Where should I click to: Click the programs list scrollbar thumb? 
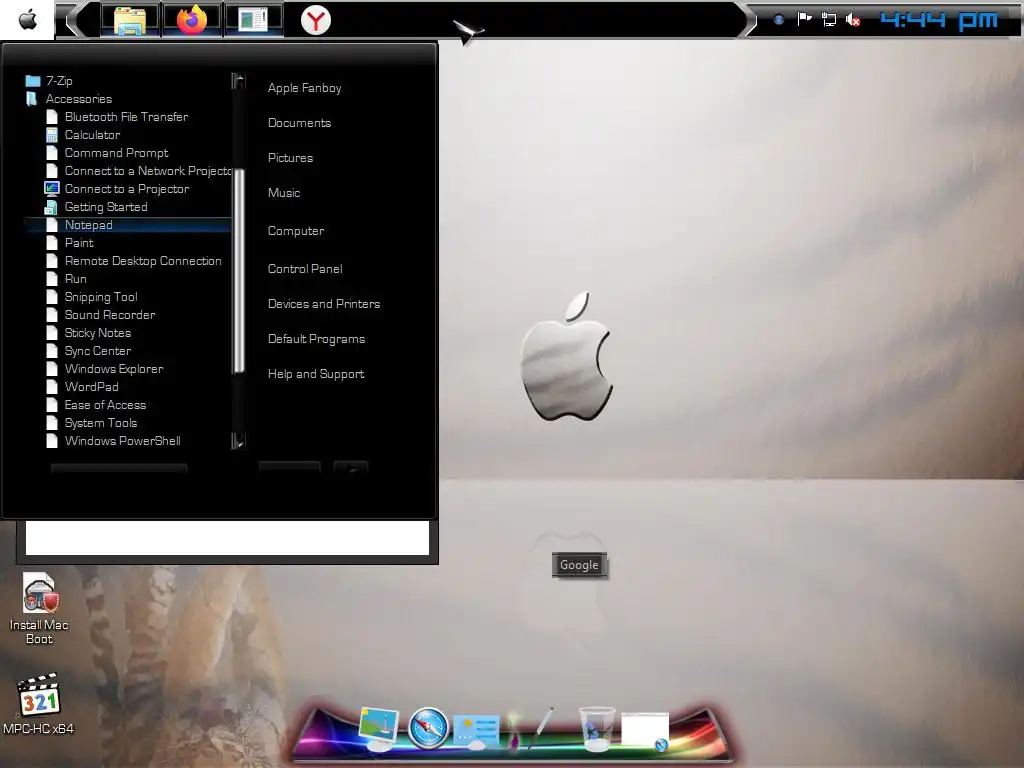click(x=239, y=270)
